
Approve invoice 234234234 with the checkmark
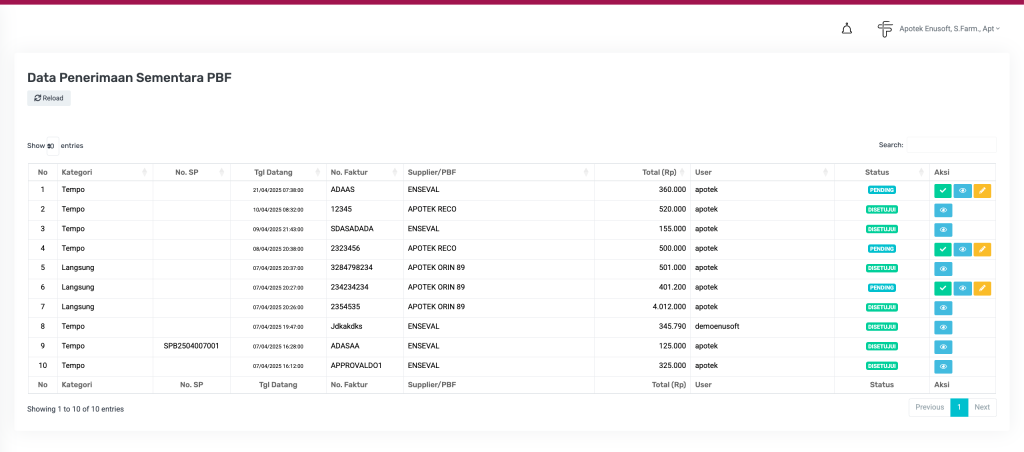point(943,288)
